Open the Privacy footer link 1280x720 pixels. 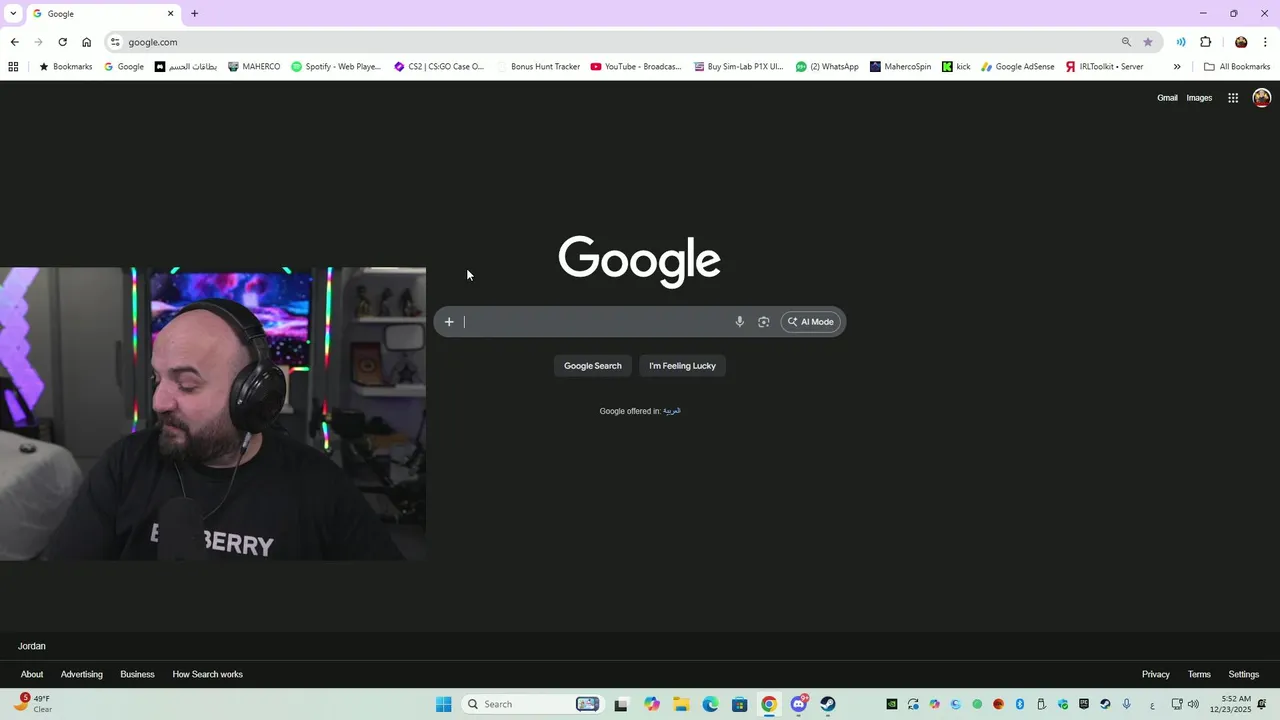tap(1156, 674)
